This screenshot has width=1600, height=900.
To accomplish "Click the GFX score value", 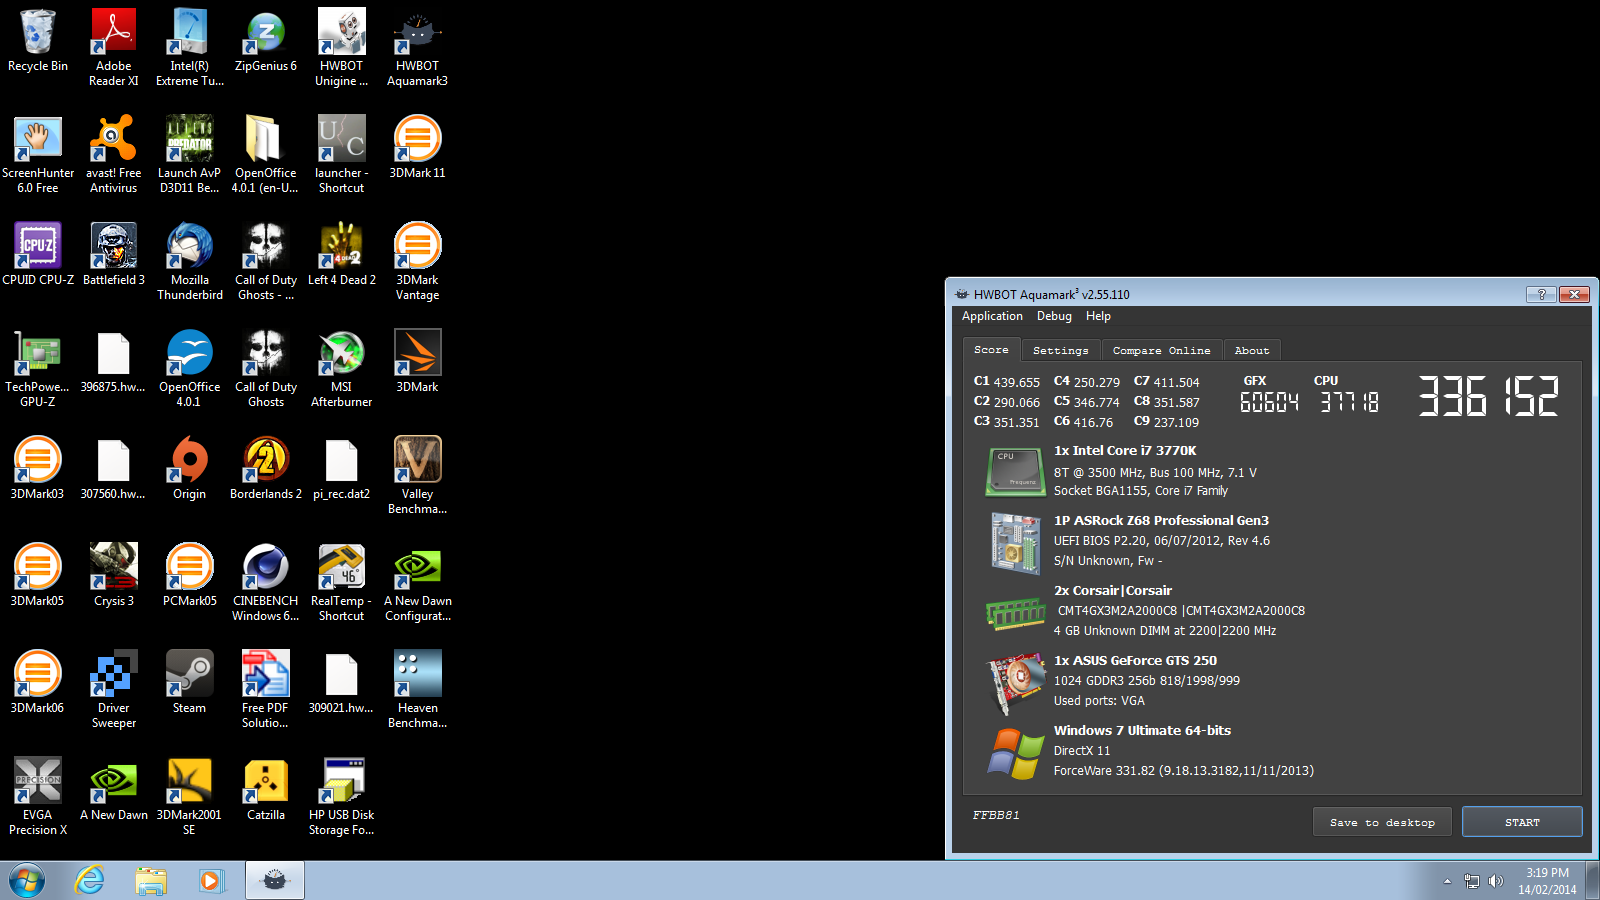I will [1269, 402].
